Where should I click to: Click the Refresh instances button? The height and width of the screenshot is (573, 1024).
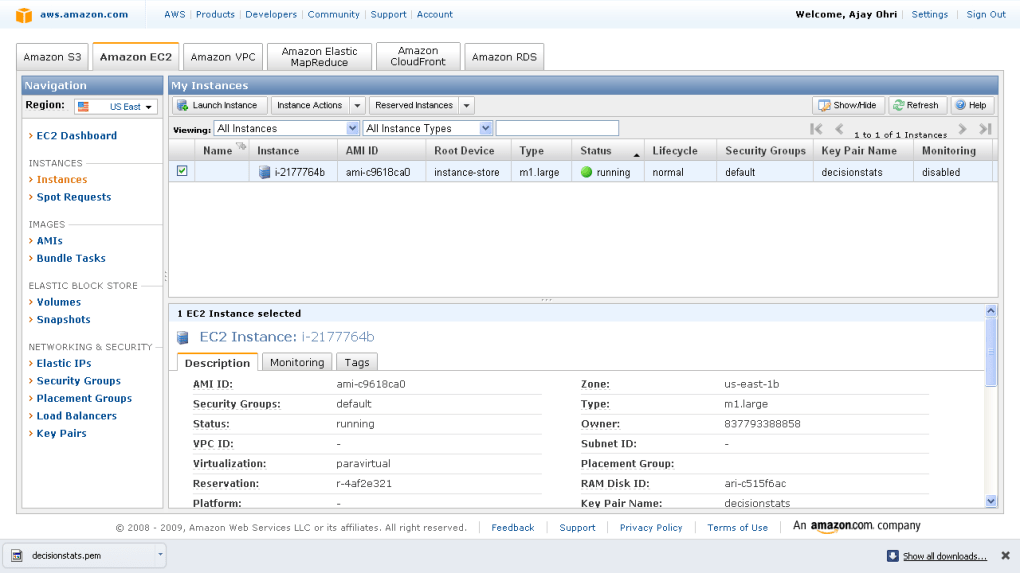point(915,105)
